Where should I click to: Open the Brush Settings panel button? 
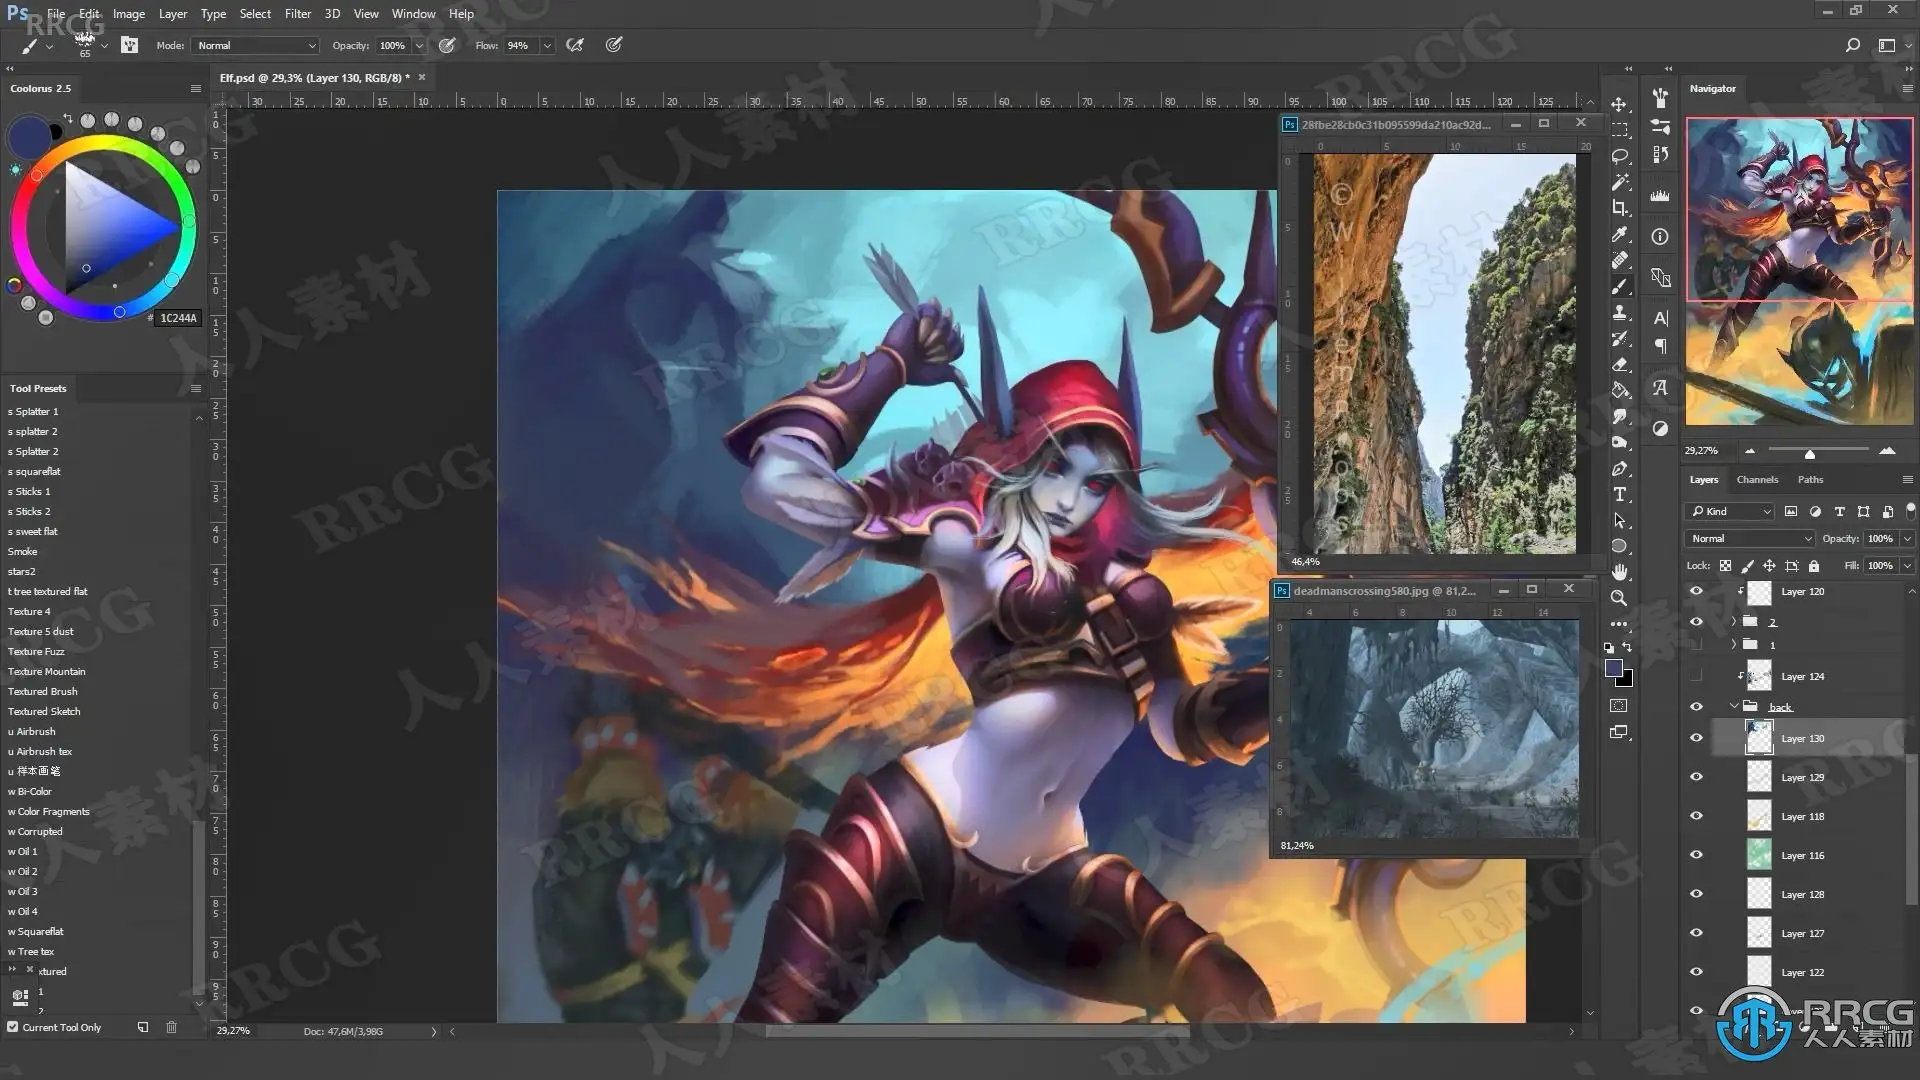(x=129, y=45)
